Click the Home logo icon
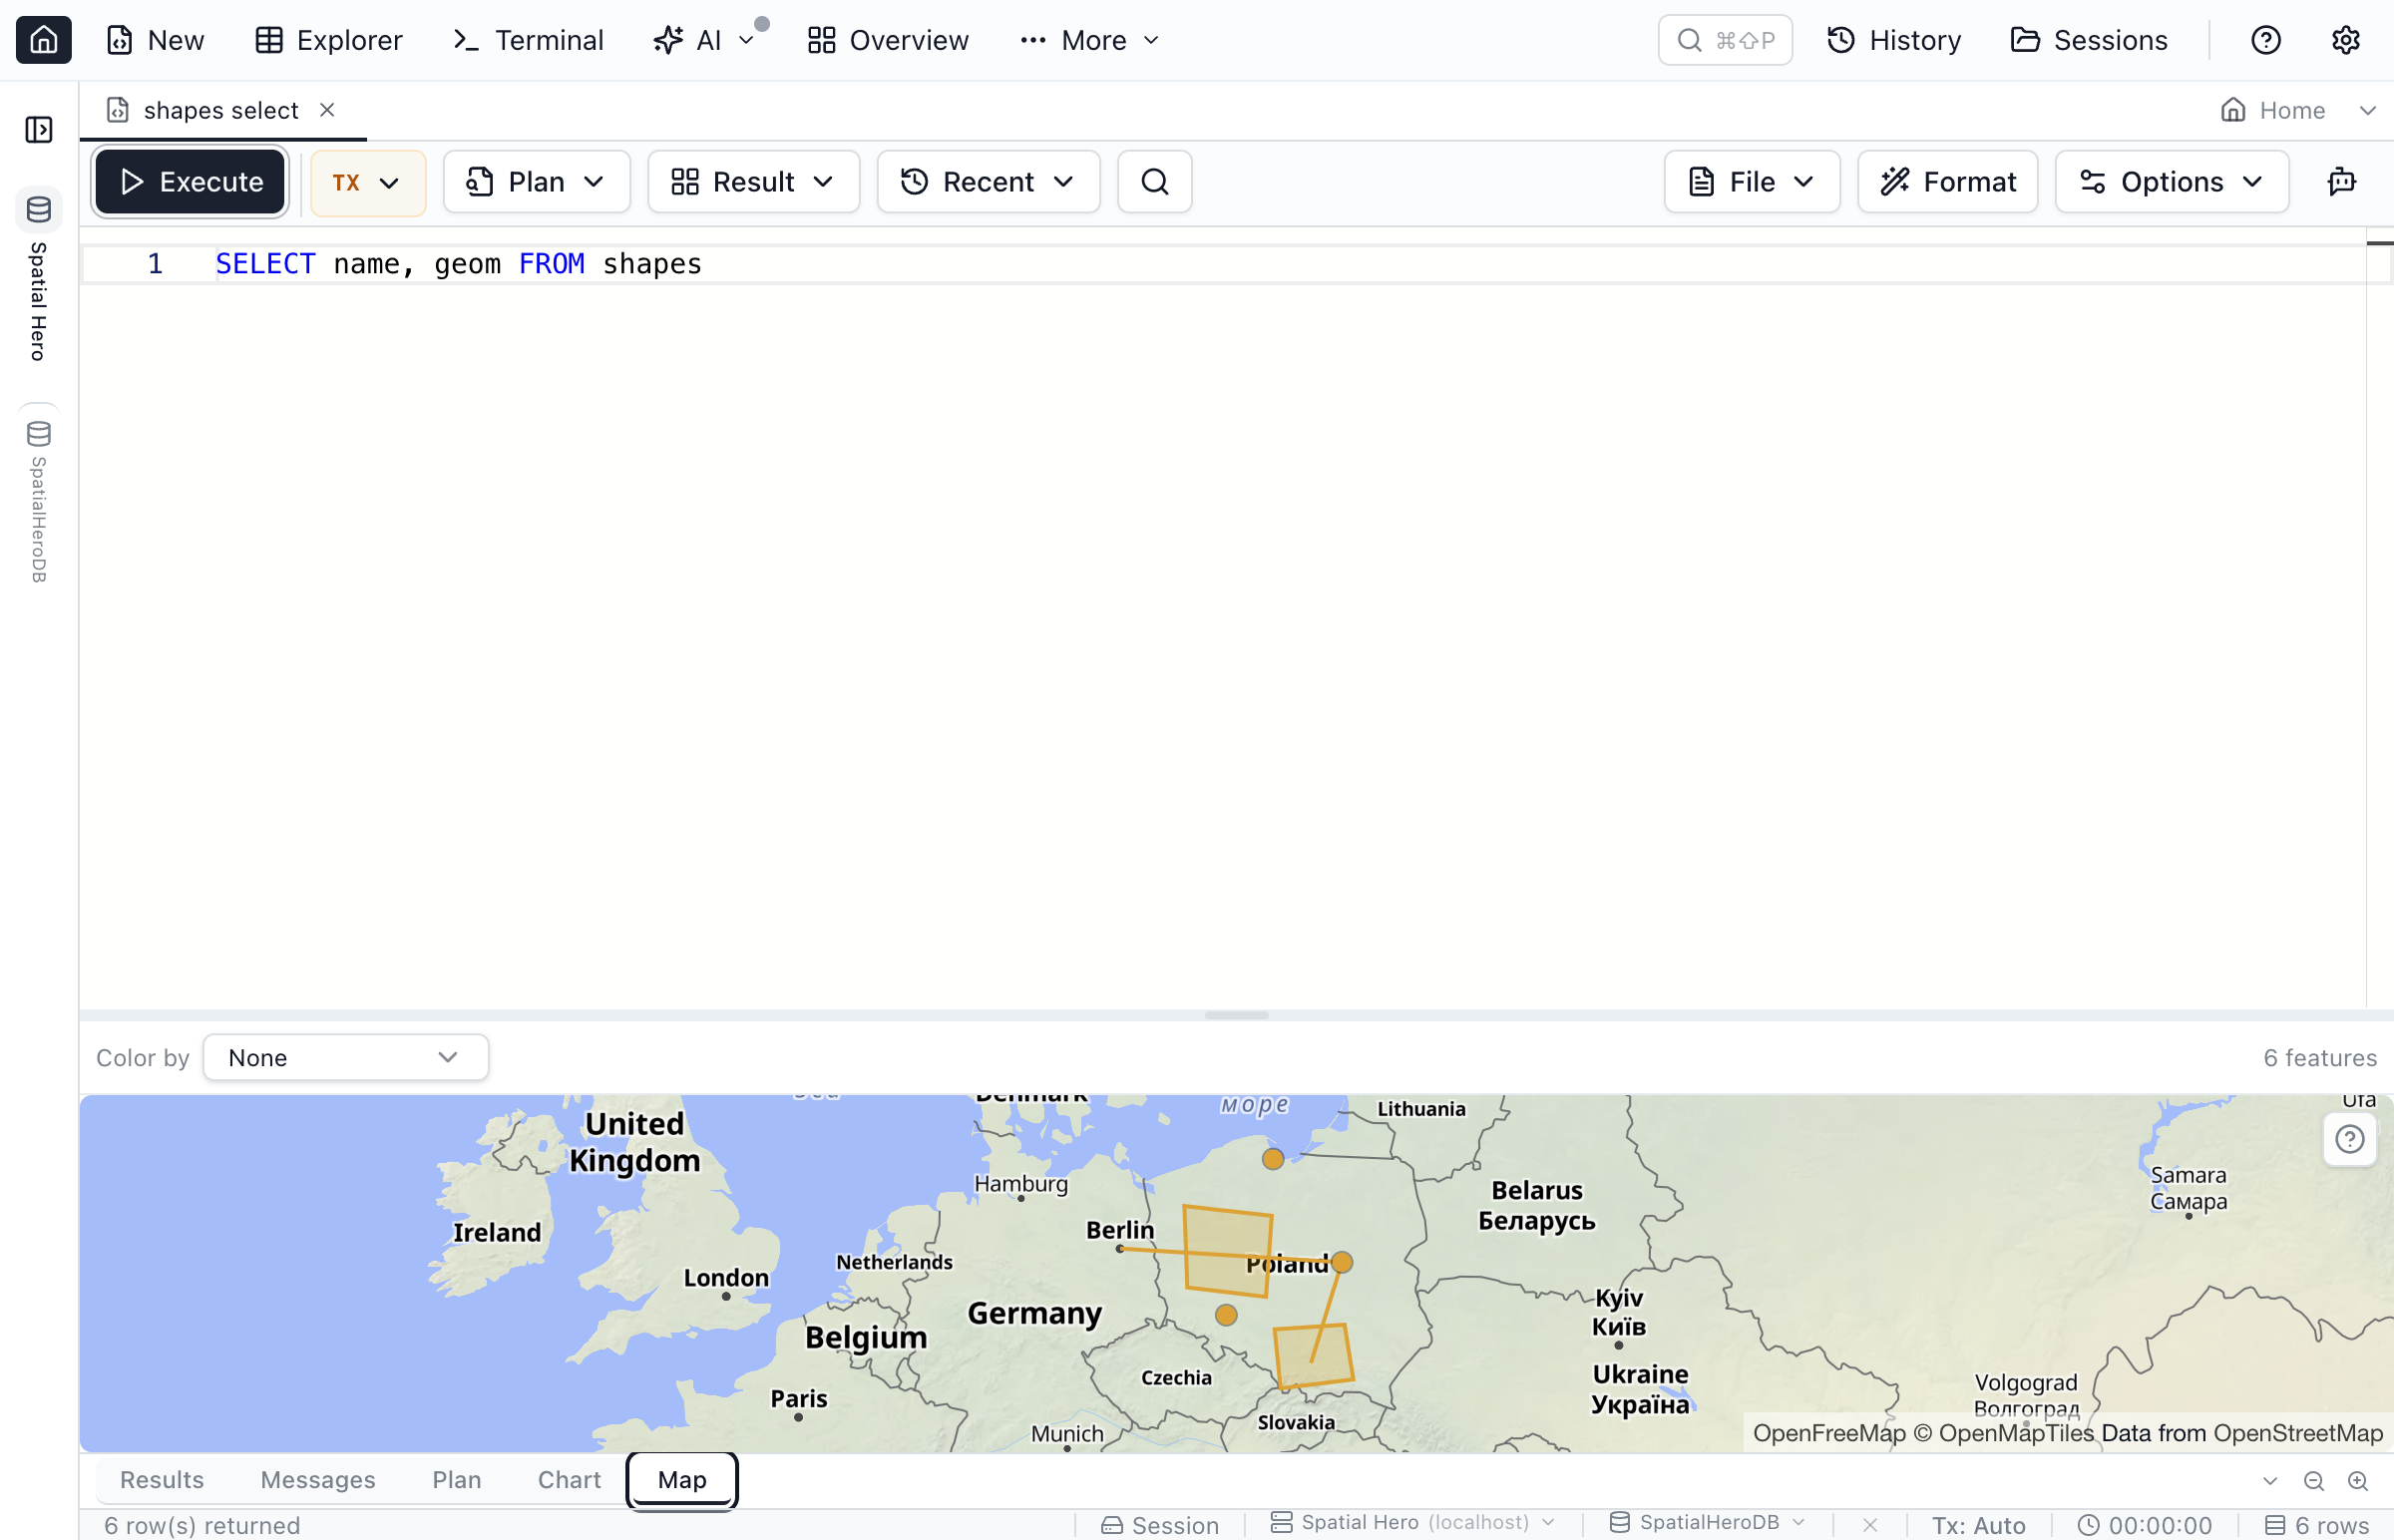This screenshot has width=2394, height=1540. pos(44,40)
